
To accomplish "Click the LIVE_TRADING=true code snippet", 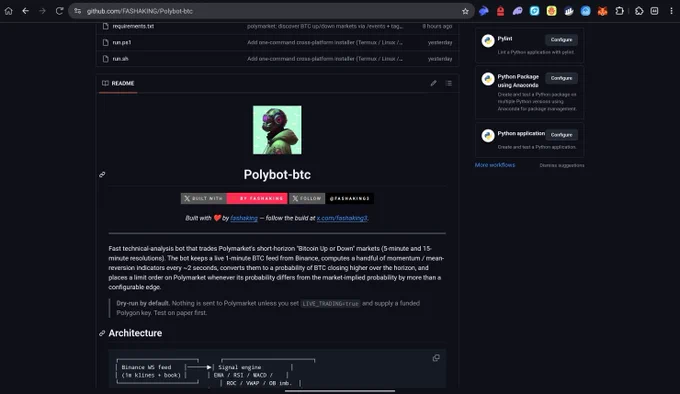I will 330,304.
